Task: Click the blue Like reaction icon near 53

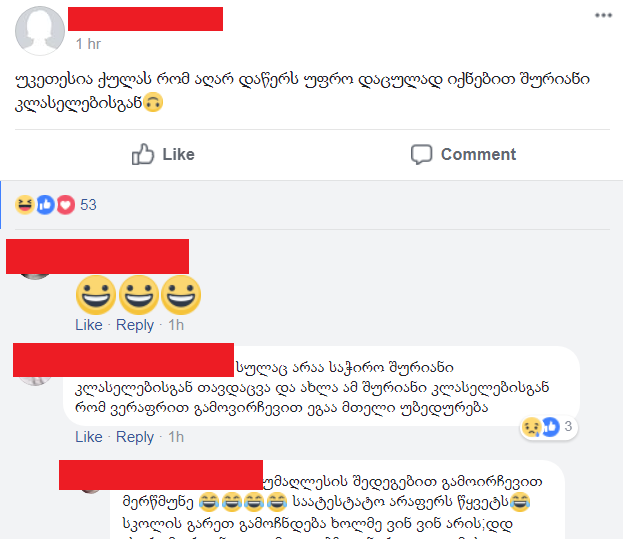Action: pos(45,205)
